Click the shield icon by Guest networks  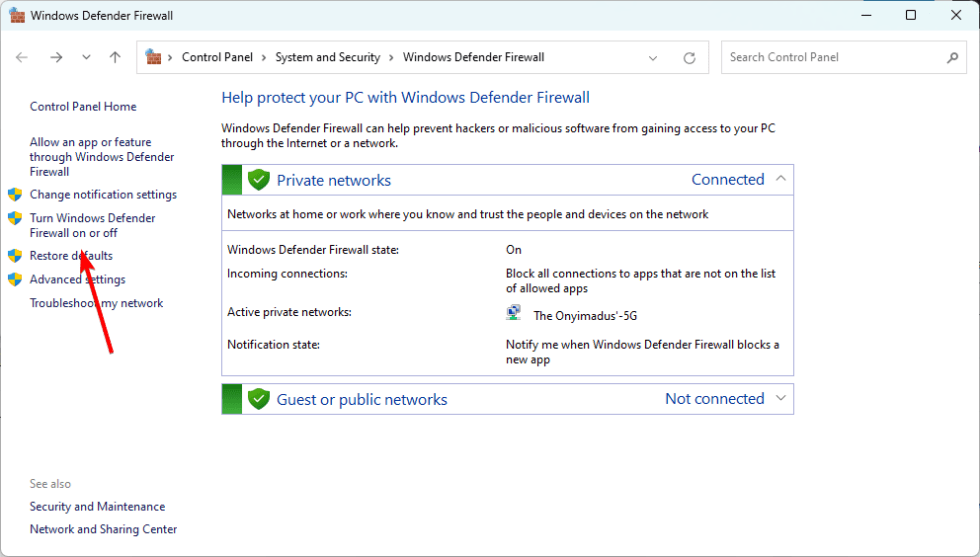tap(259, 399)
